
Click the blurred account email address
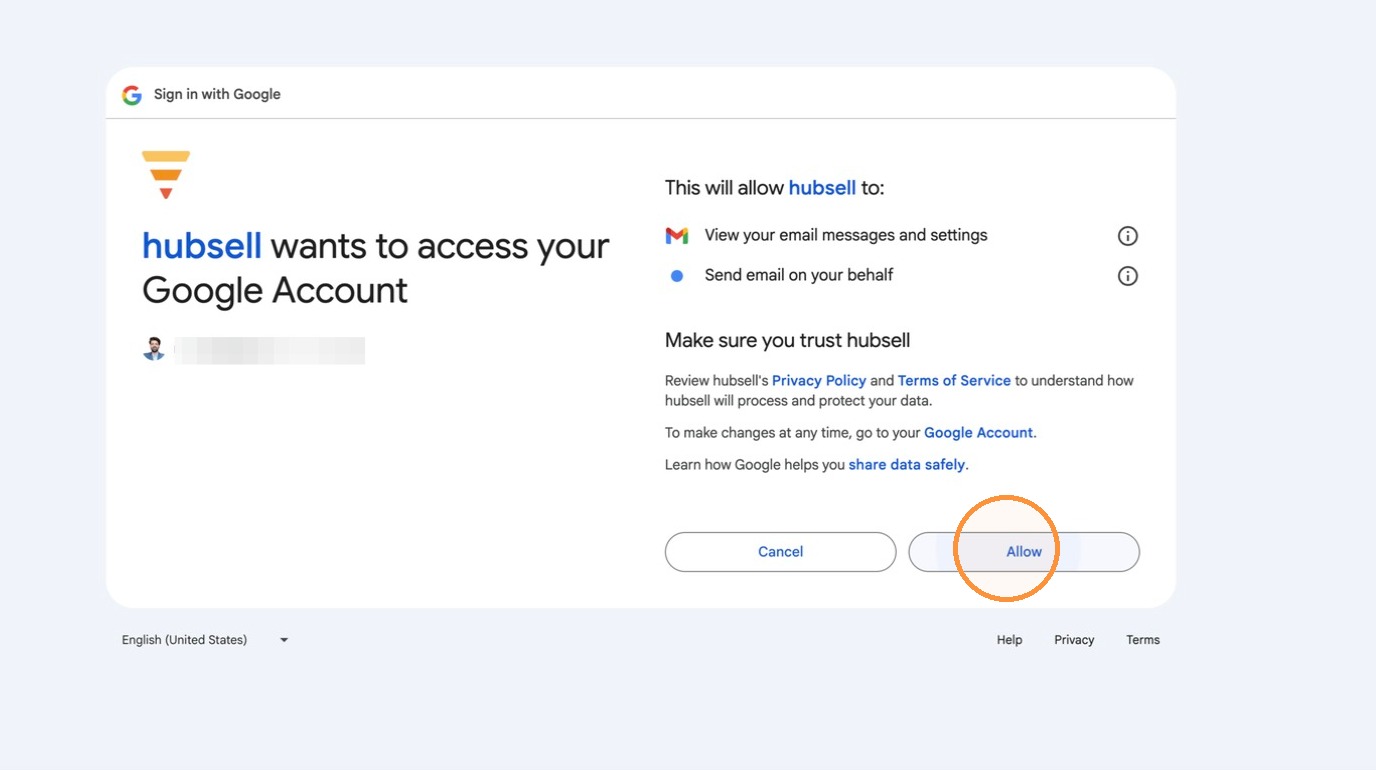(270, 350)
